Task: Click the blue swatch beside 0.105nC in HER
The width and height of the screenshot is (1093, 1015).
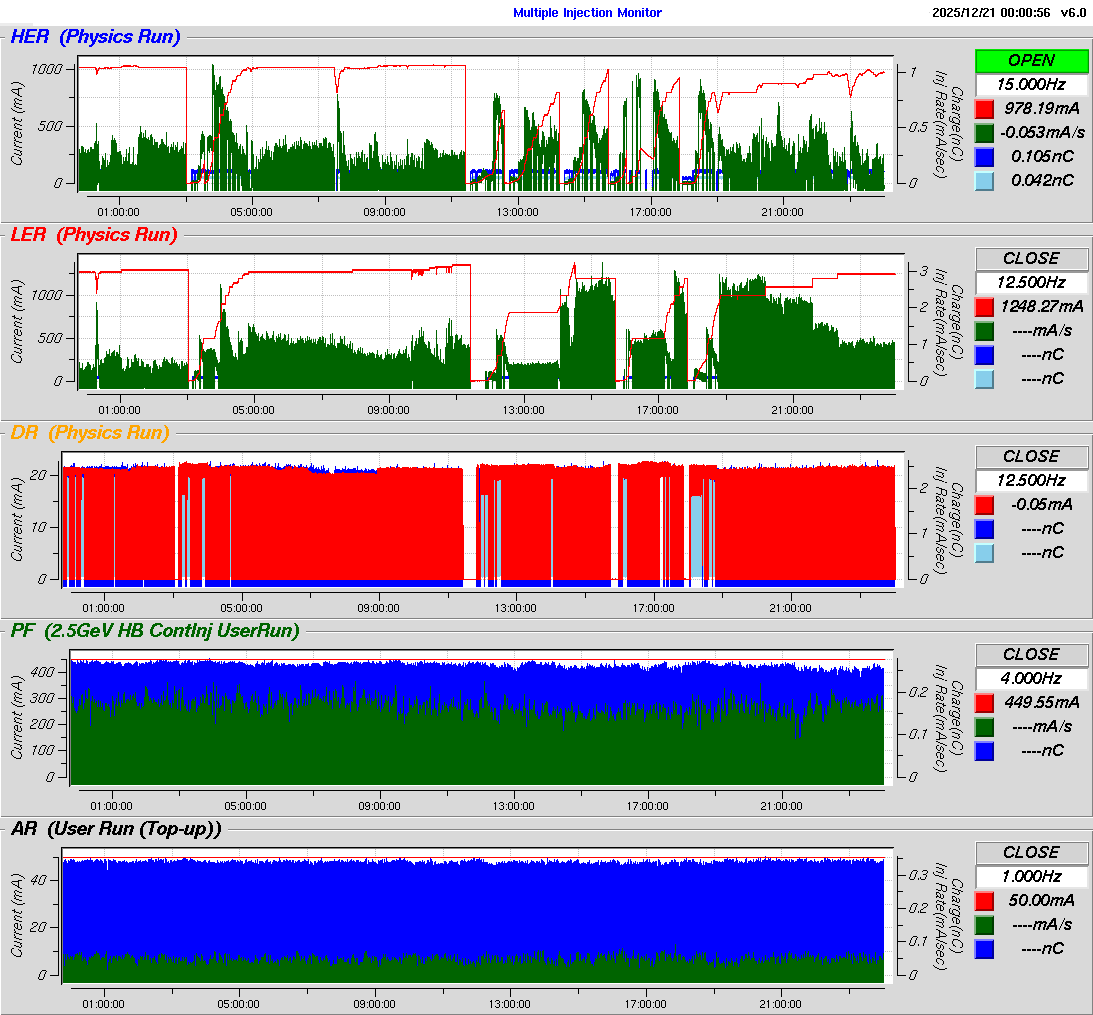Action: 984,157
